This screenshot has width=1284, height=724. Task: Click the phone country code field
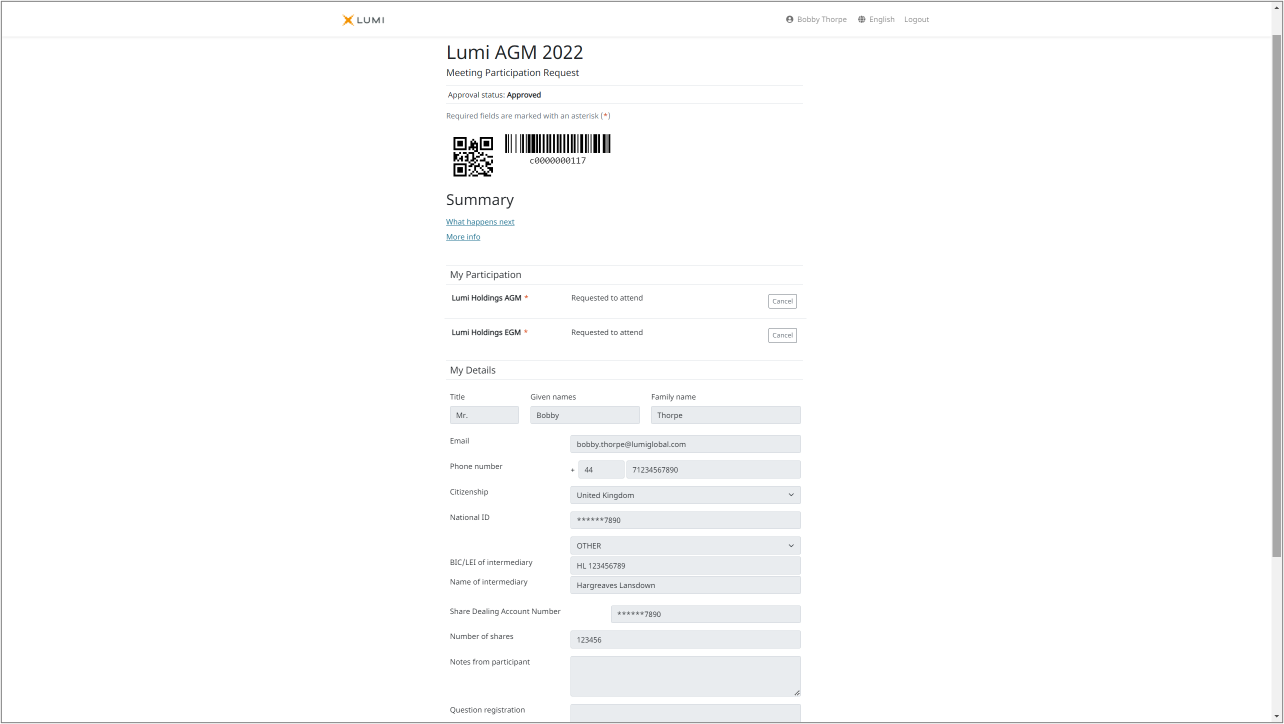pos(601,469)
